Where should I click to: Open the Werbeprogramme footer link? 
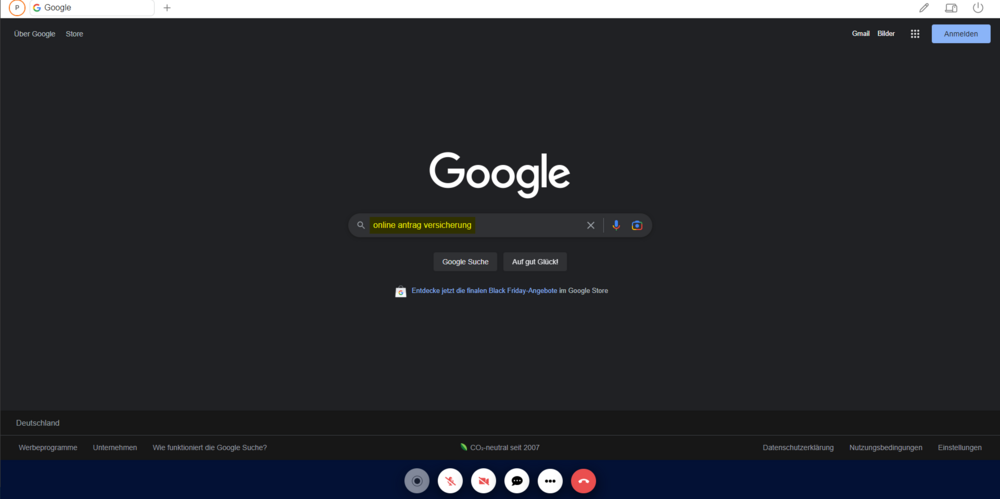point(48,447)
